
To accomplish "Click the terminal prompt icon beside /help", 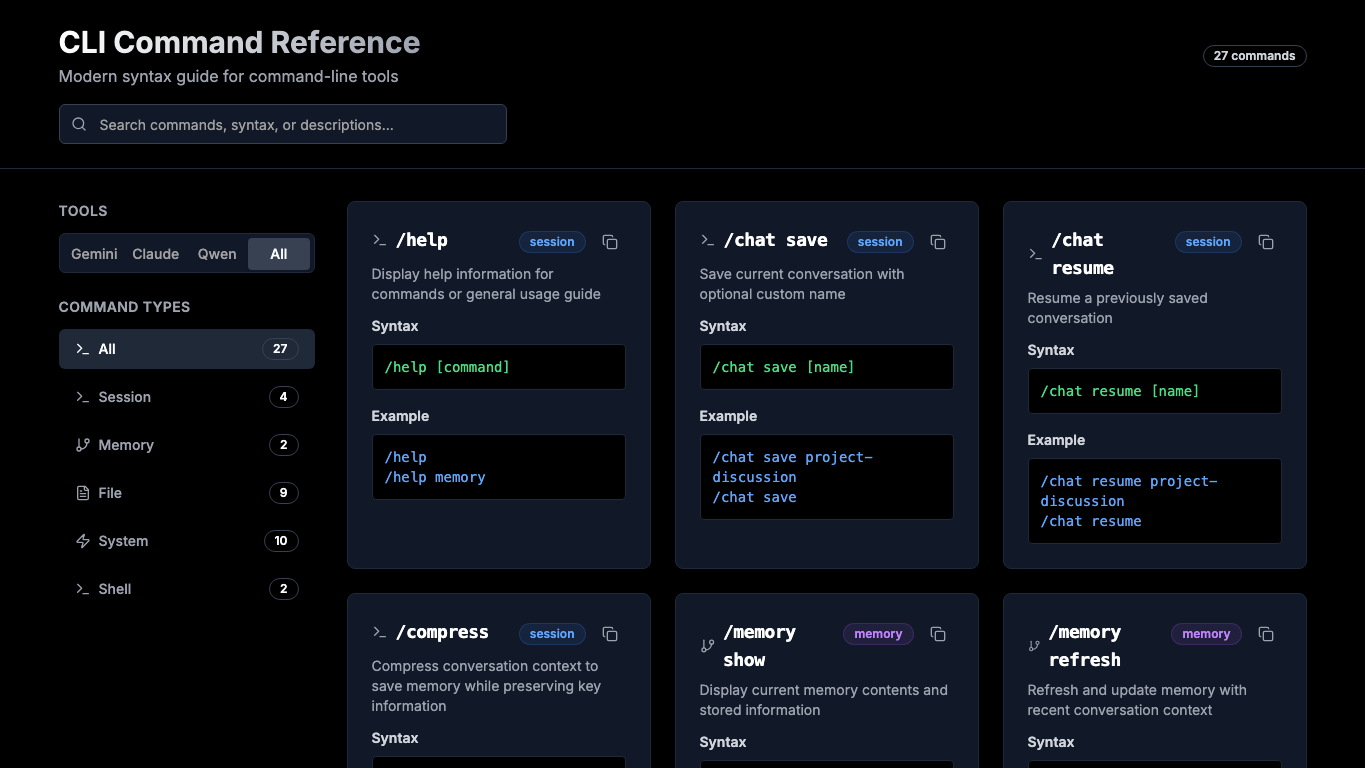I will click(379, 240).
